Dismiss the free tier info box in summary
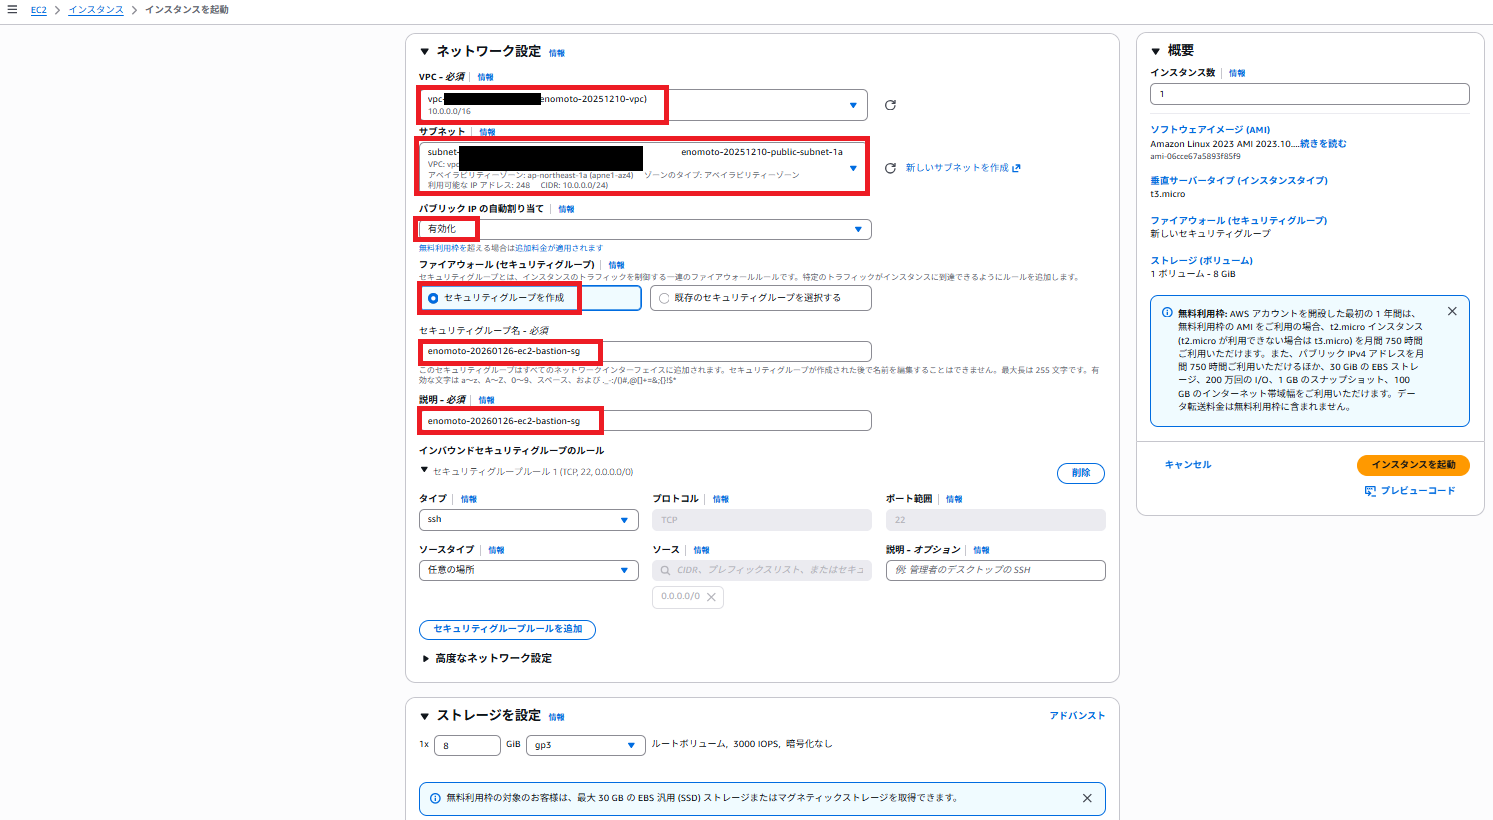The height and width of the screenshot is (820, 1493). click(1452, 312)
